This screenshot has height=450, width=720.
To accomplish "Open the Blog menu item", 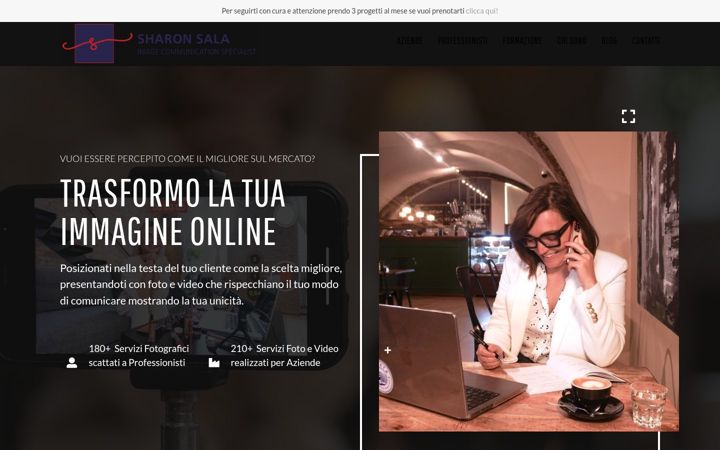I will tap(609, 40).
